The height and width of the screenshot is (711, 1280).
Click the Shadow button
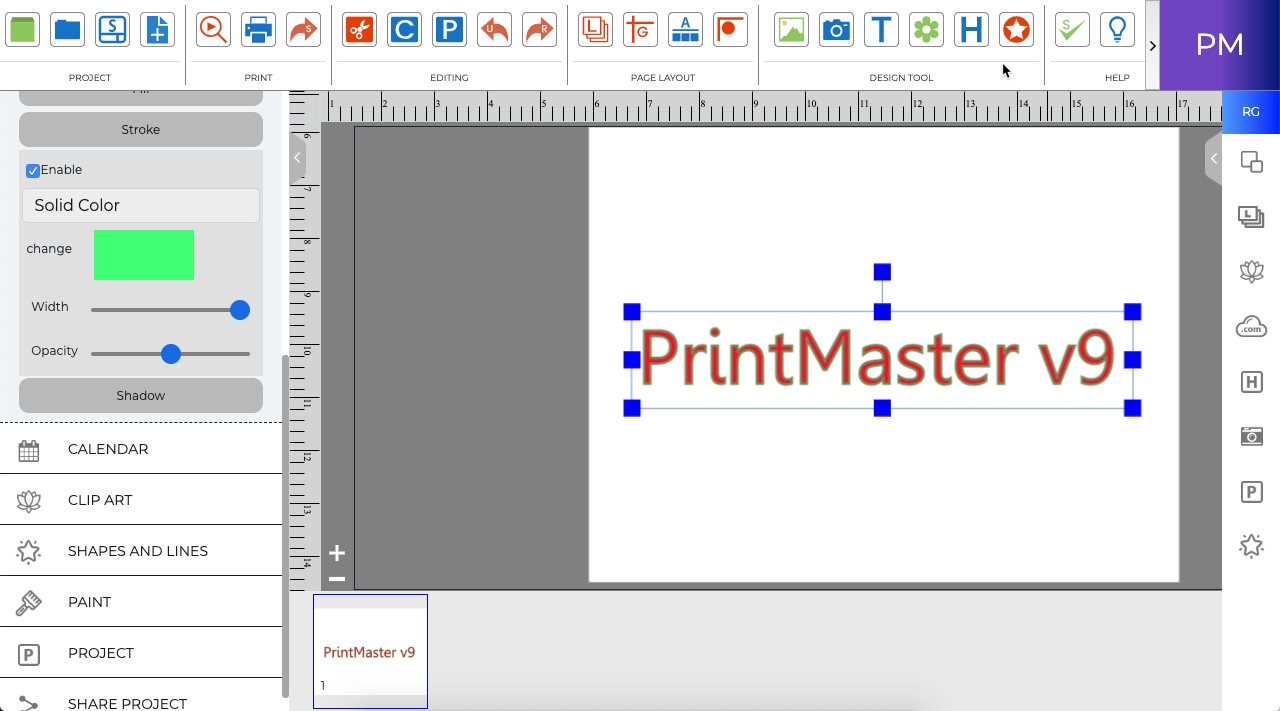coord(140,395)
